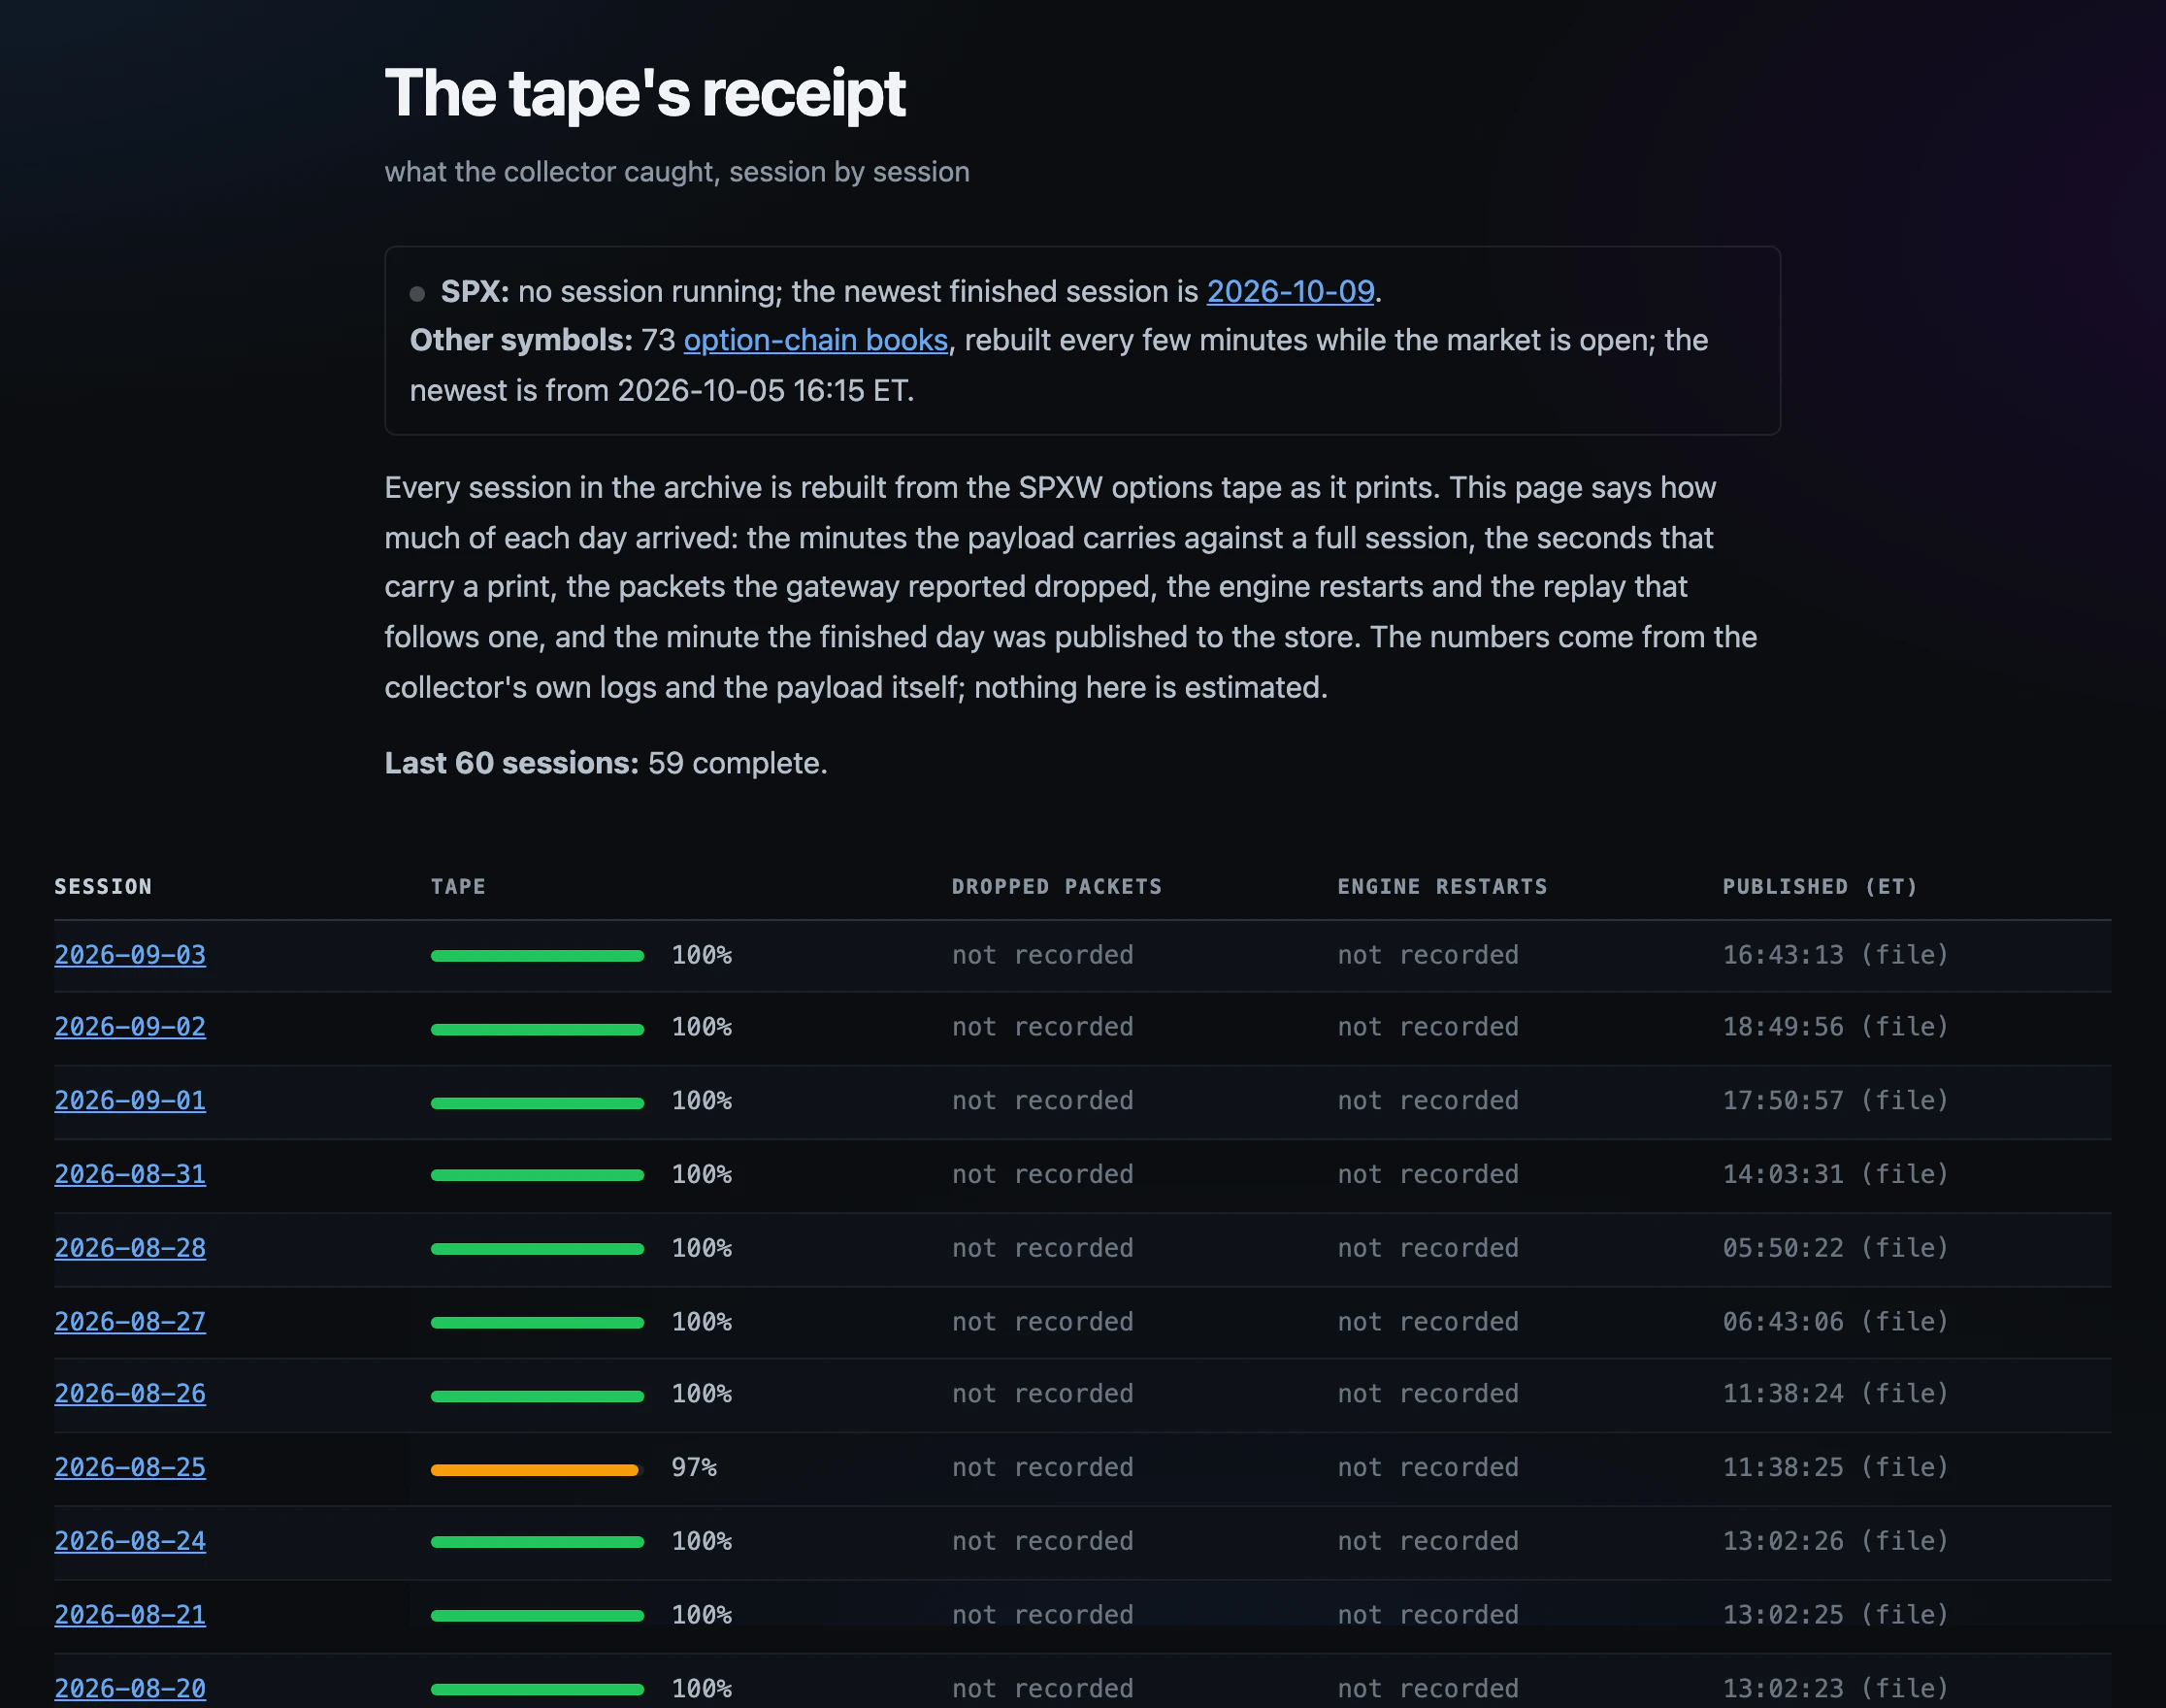Click the 100% tape value for 2026-08-31
This screenshot has width=2166, height=1708.
pos(702,1174)
